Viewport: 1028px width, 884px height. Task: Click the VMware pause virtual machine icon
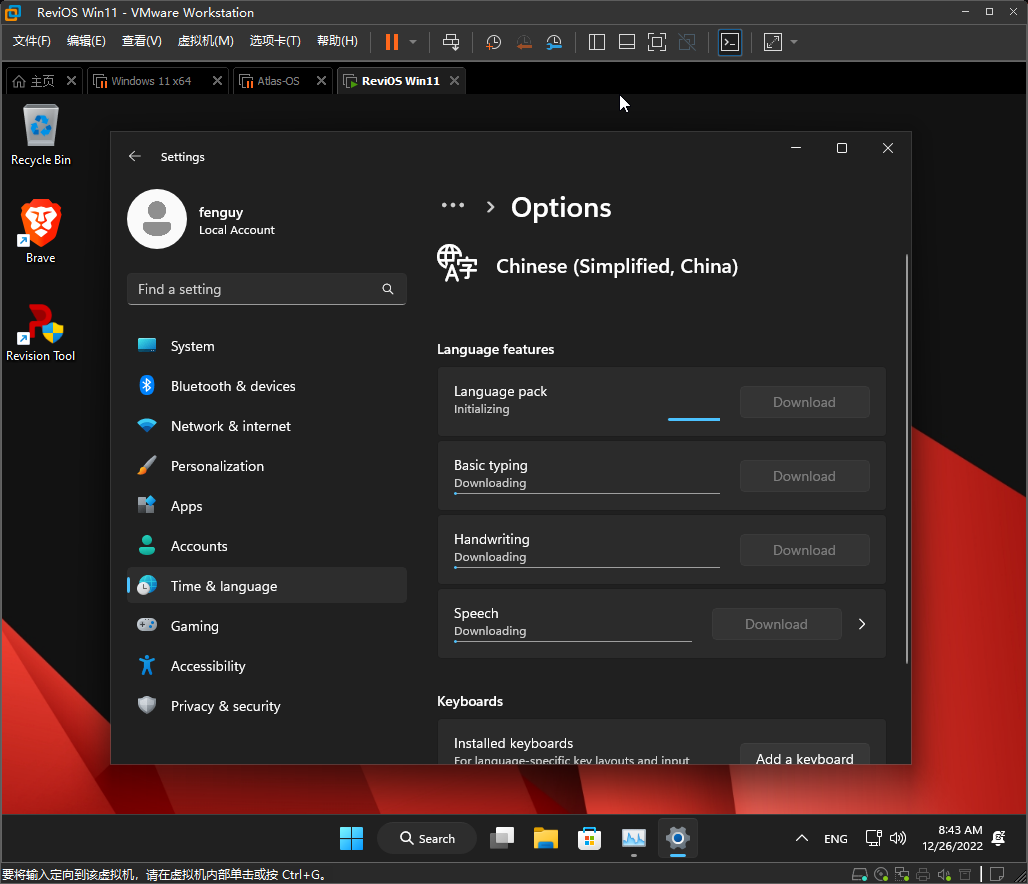point(391,42)
